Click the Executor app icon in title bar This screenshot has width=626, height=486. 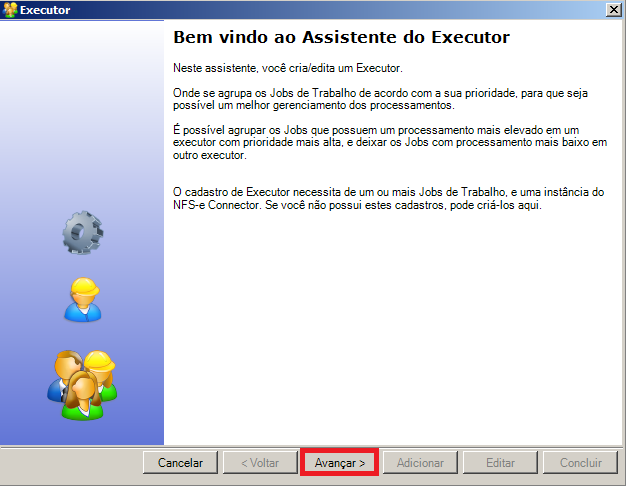point(10,10)
